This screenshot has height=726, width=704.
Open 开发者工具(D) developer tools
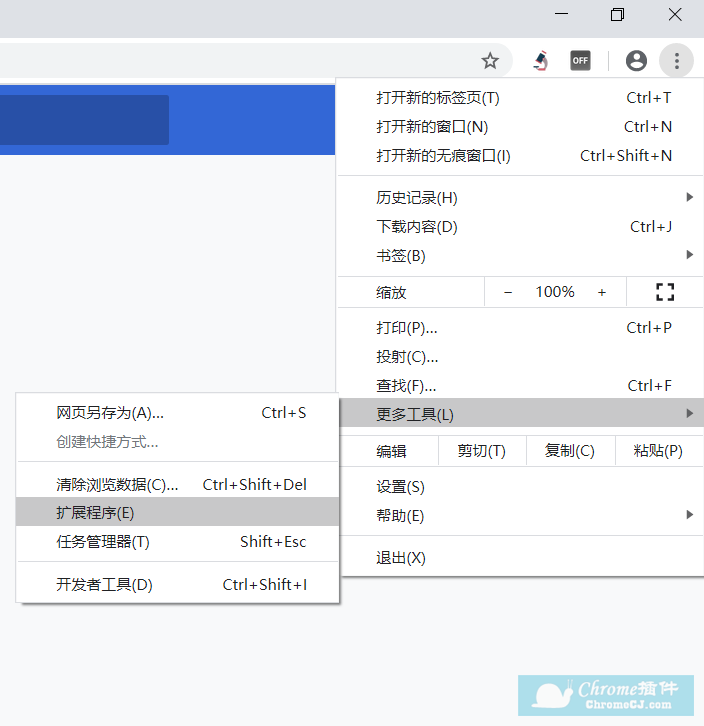click(x=177, y=585)
